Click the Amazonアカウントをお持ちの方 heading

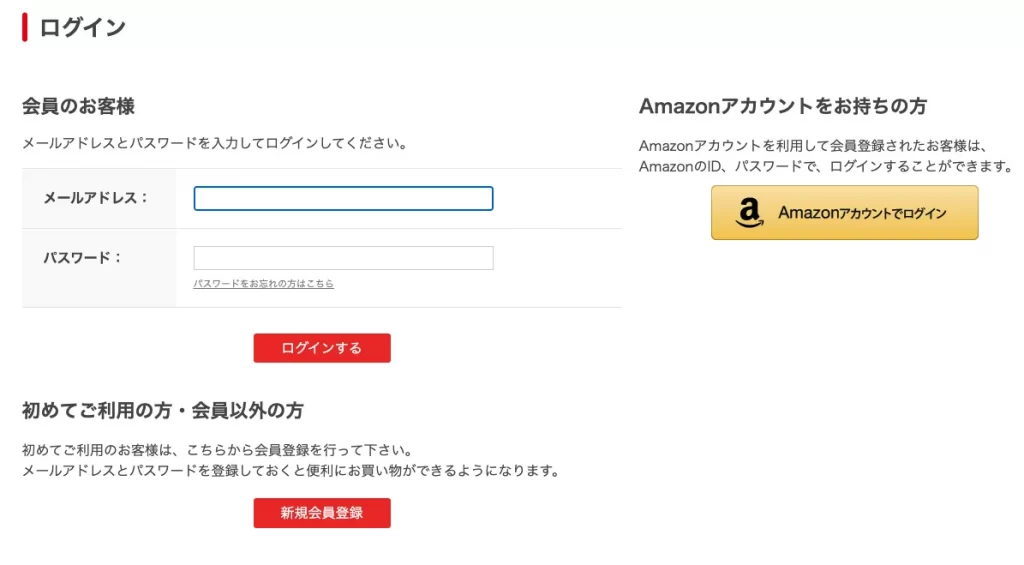(x=783, y=106)
